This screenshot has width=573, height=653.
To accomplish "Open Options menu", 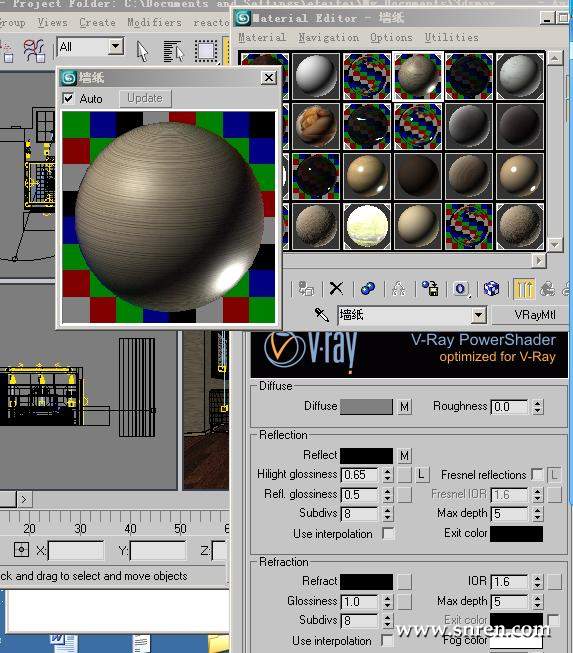I will 391,37.
